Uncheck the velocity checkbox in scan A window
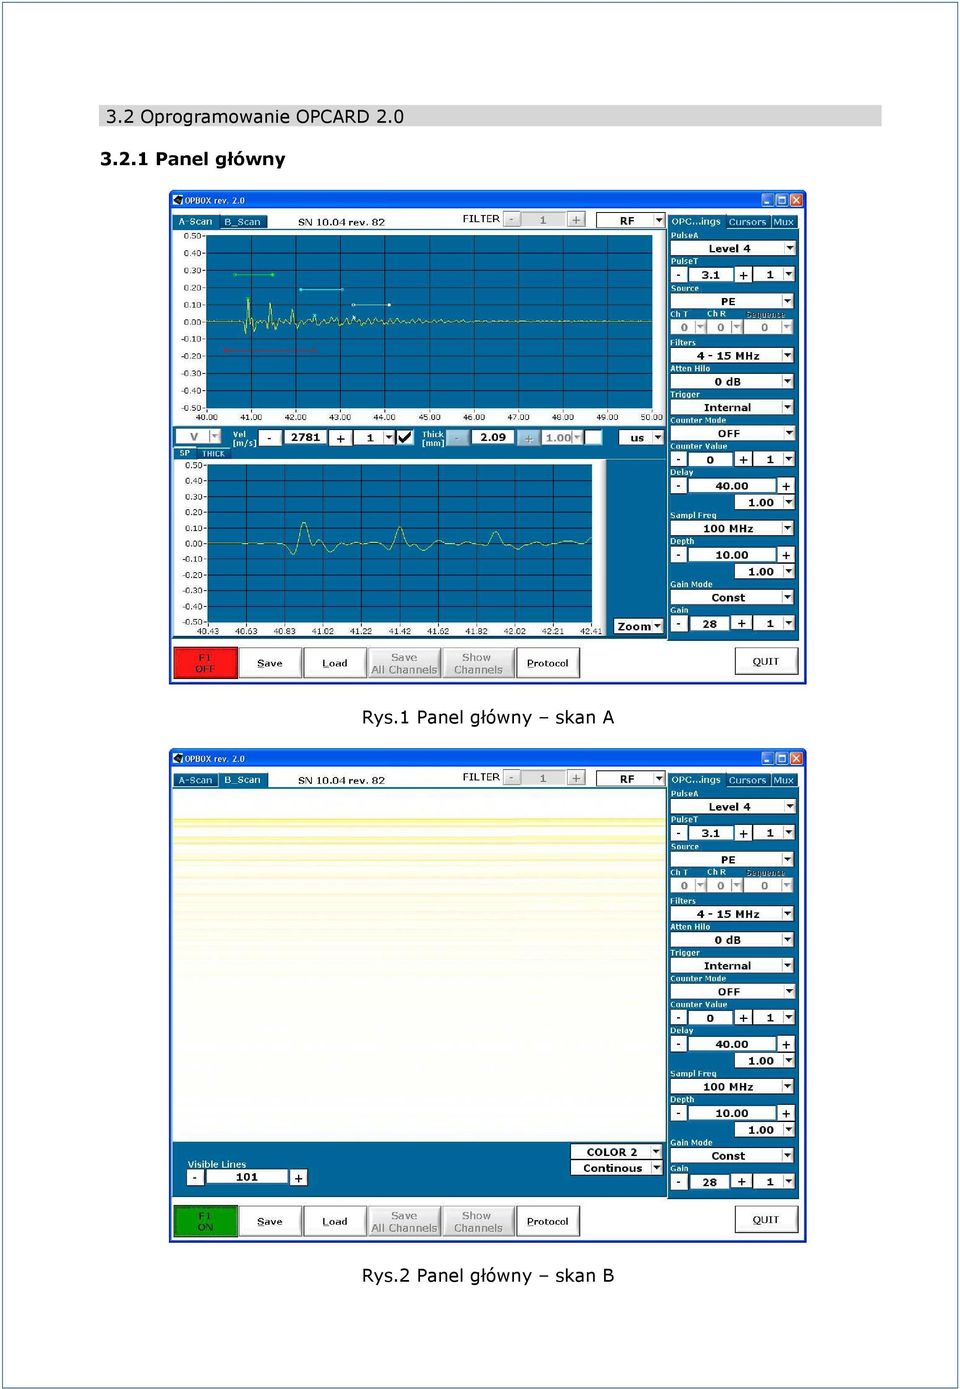Image resolution: width=960 pixels, height=1389 pixels. [404, 437]
